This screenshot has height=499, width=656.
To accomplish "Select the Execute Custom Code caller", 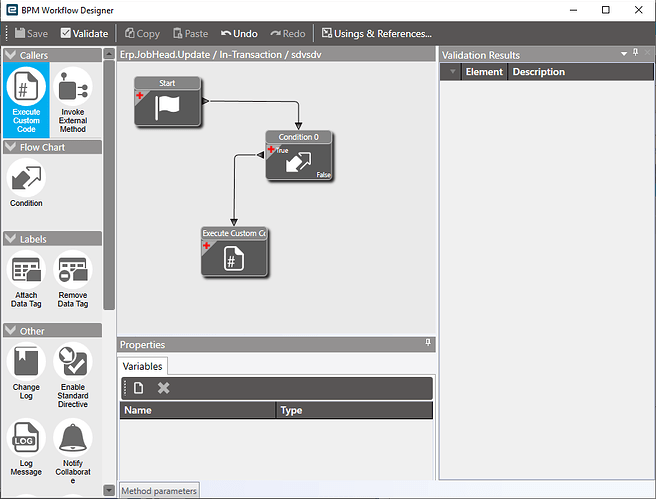I will click(26, 100).
